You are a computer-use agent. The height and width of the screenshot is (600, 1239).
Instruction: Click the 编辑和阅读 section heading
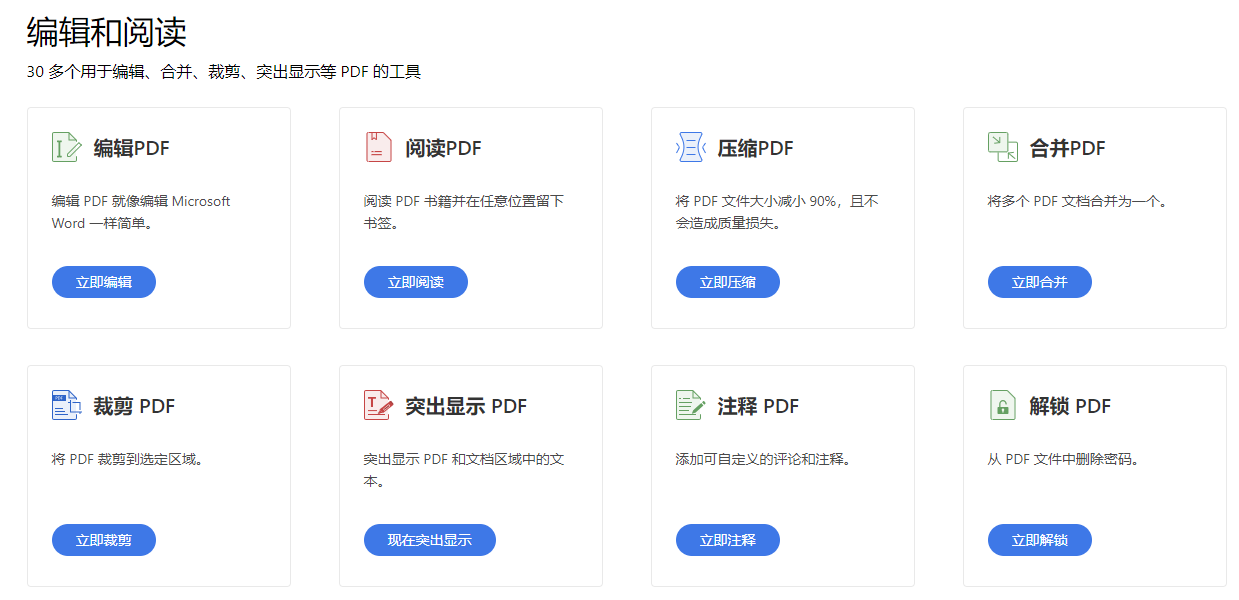point(107,32)
